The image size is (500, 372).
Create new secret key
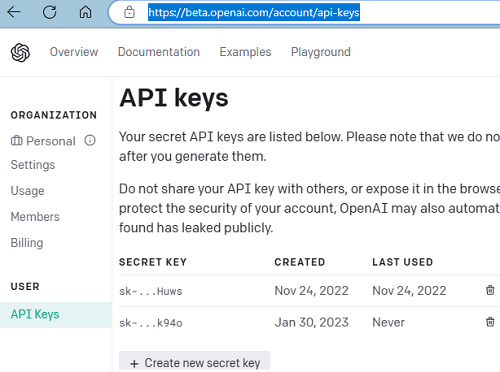(x=195, y=362)
